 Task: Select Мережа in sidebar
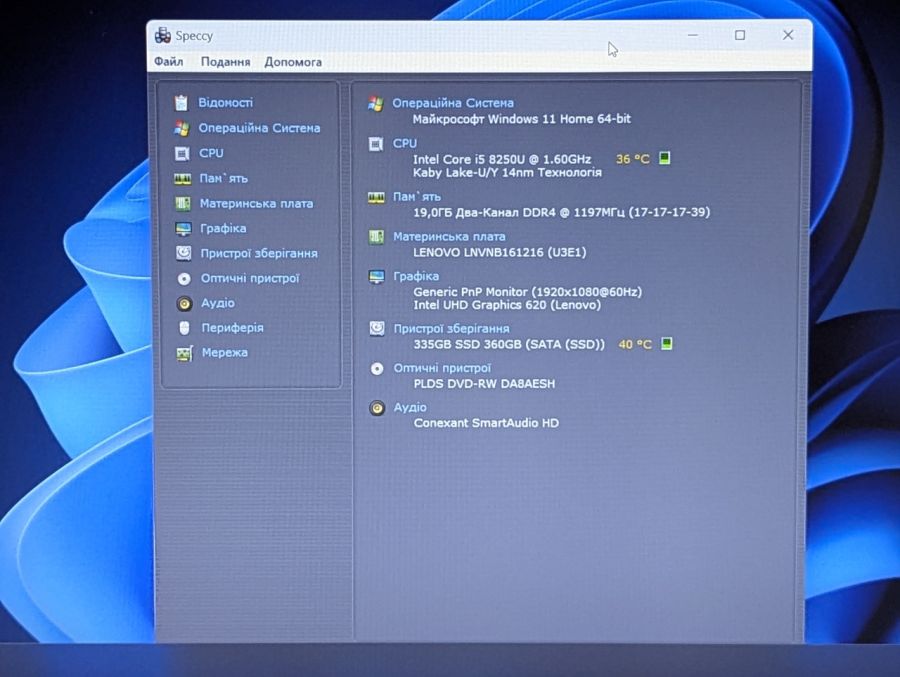coord(225,352)
